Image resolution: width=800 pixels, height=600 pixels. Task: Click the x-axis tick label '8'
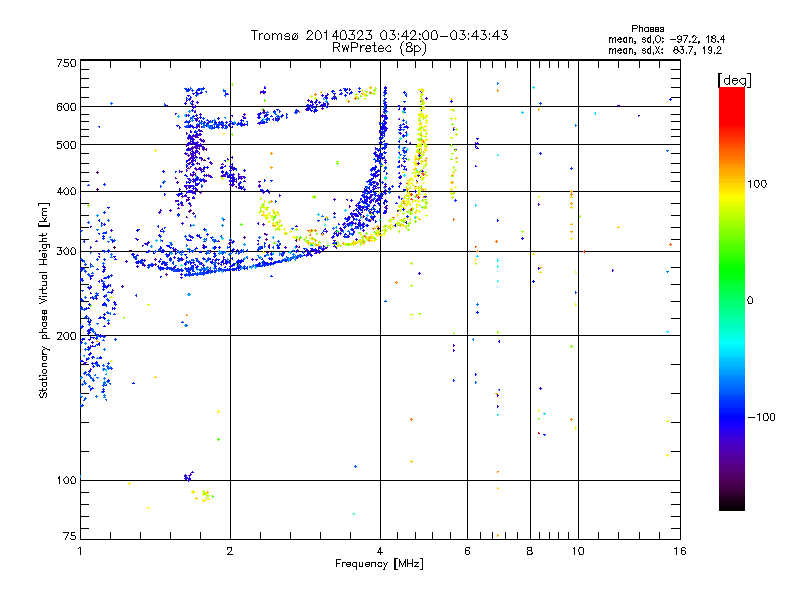pos(530,551)
